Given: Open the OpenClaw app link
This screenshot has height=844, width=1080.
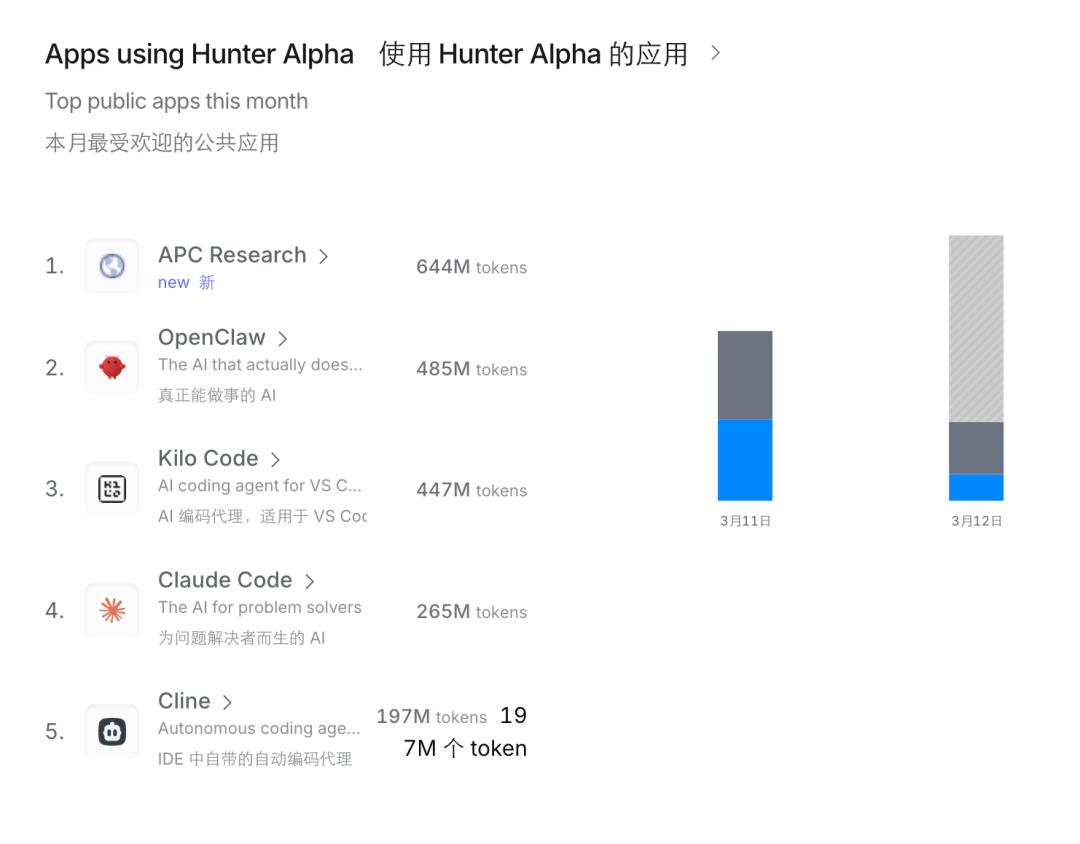Looking at the screenshot, I should click(x=212, y=338).
